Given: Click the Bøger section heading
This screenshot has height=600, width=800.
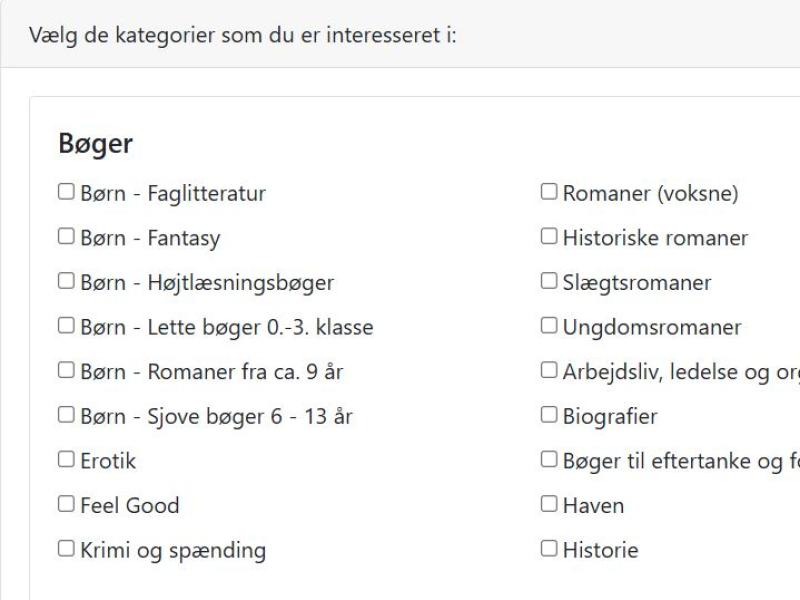Looking at the screenshot, I should pyautogui.click(x=95, y=144).
